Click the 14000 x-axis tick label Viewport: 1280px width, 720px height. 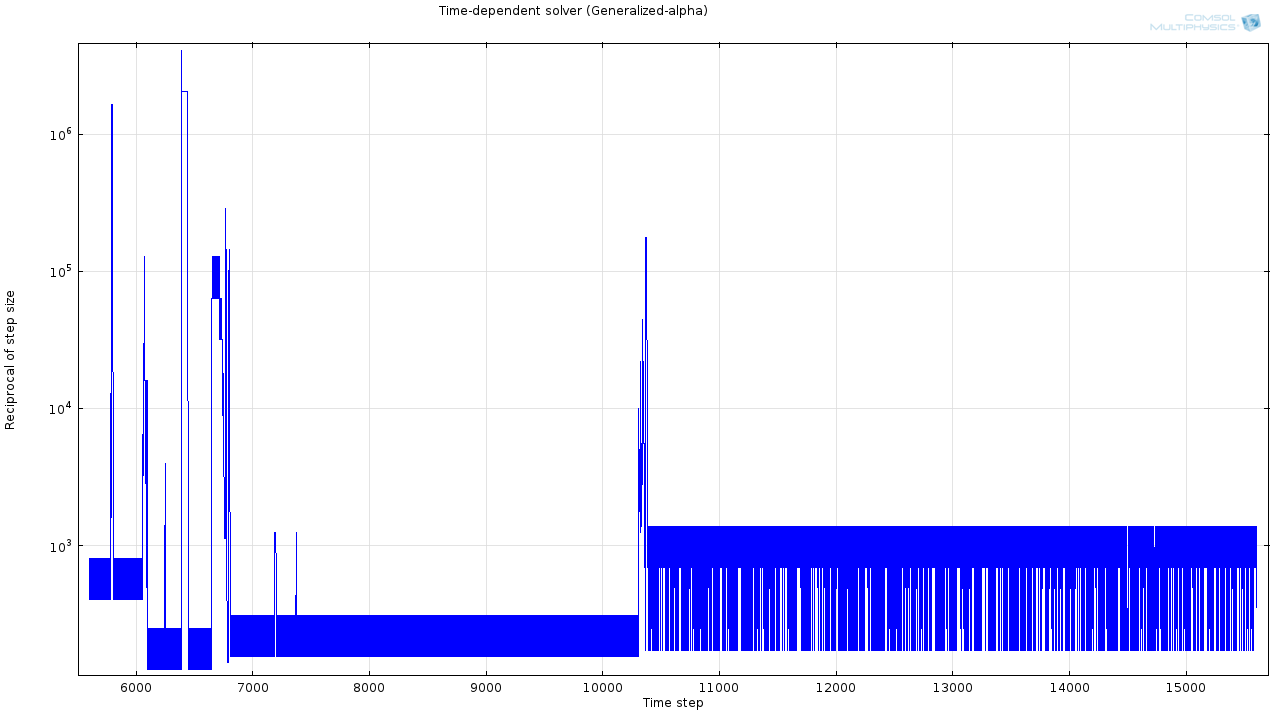tap(1069, 688)
